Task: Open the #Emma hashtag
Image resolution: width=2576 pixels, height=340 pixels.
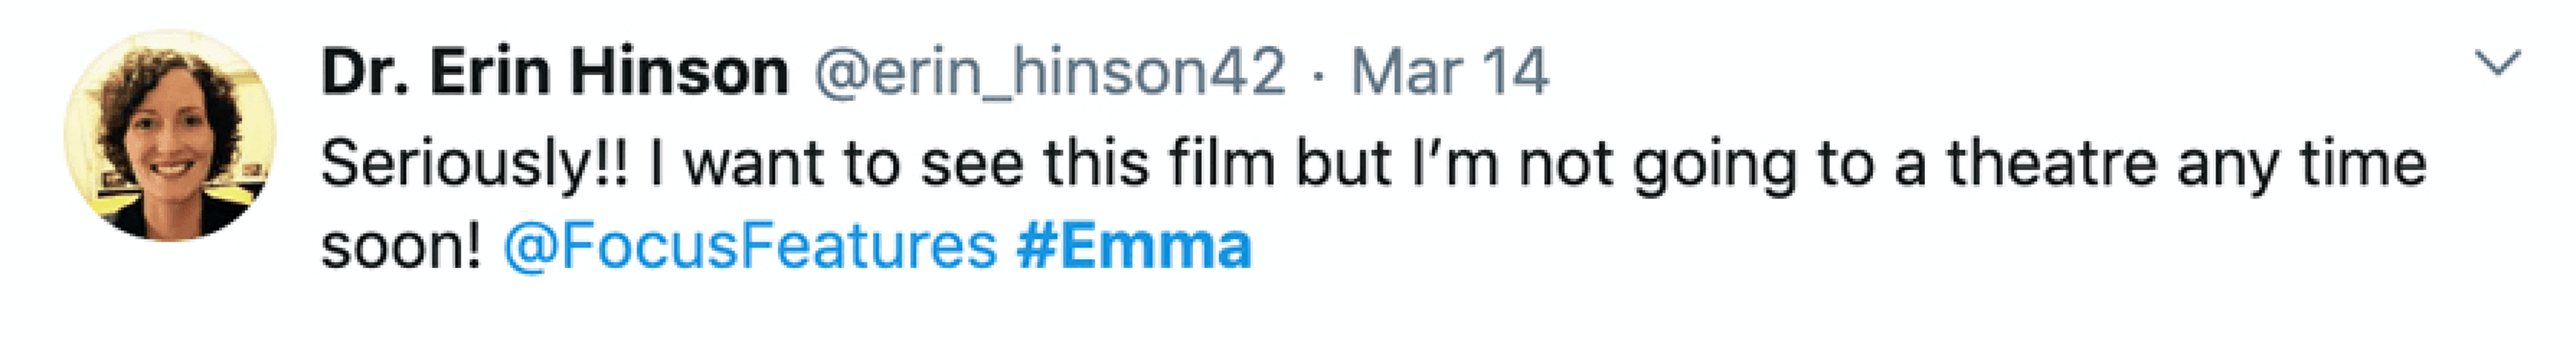Action: click(x=1134, y=246)
